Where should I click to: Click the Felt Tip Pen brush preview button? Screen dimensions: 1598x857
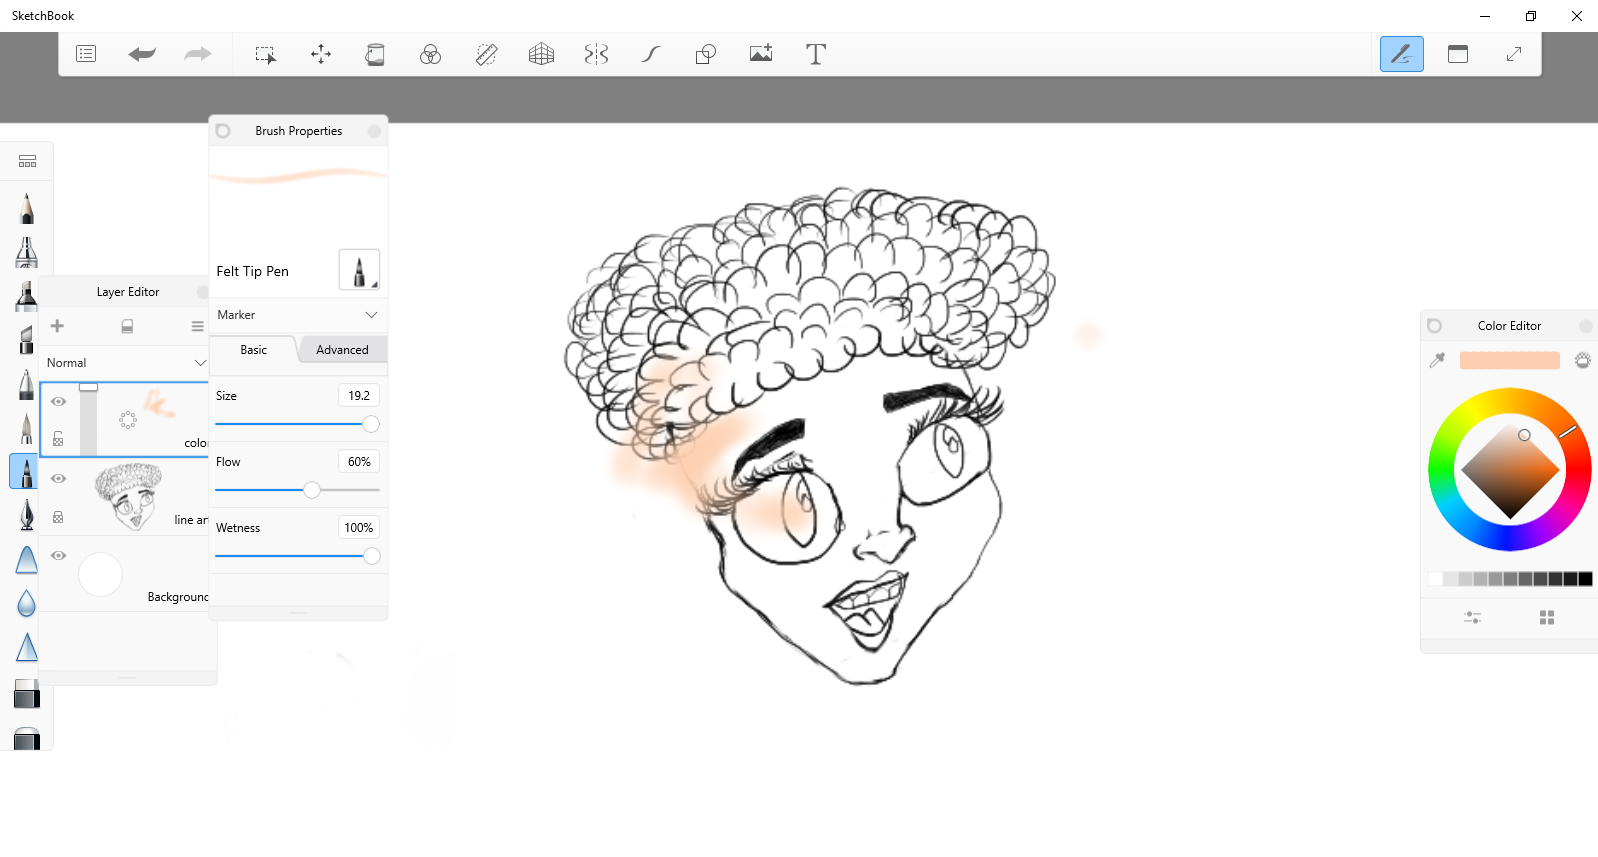coord(359,270)
